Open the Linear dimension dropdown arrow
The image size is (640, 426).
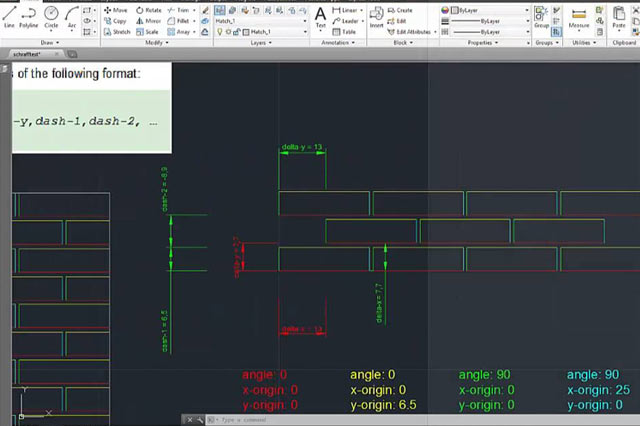coord(362,10)
